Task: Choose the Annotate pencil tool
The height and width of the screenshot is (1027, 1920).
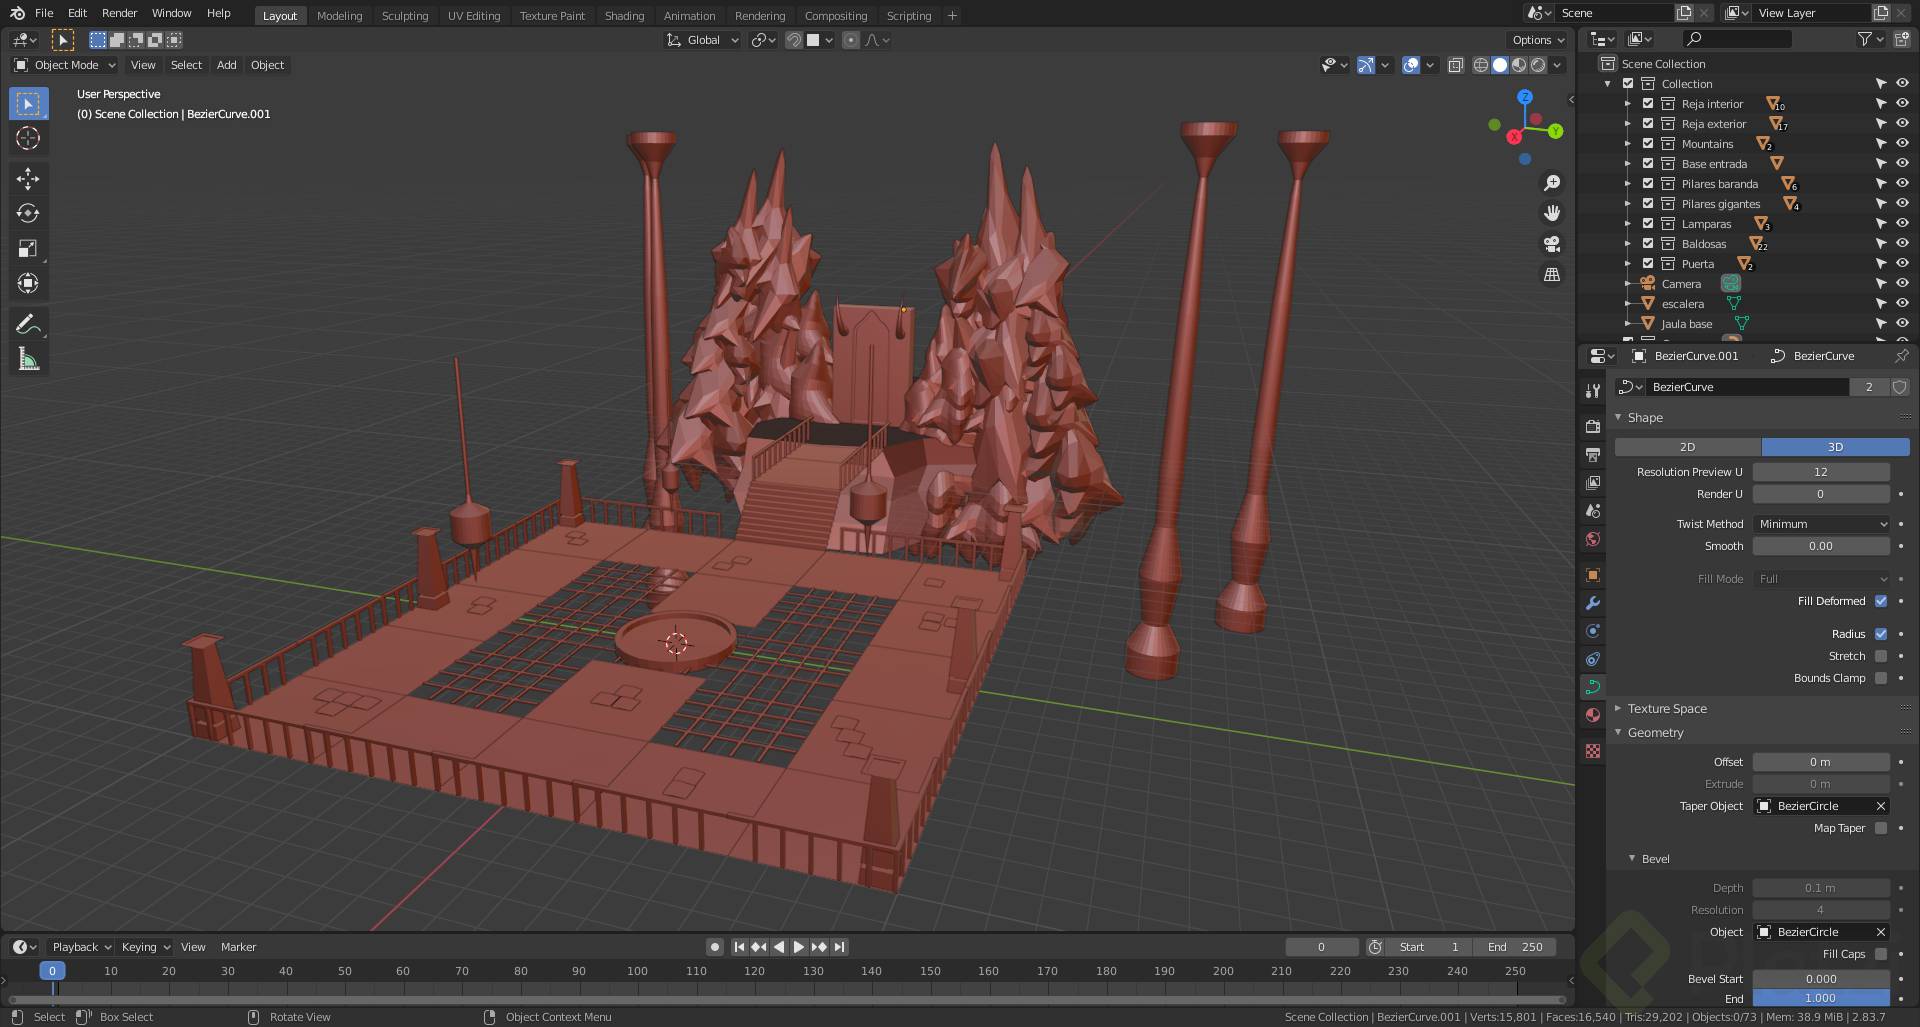Action: pos(28,324)
